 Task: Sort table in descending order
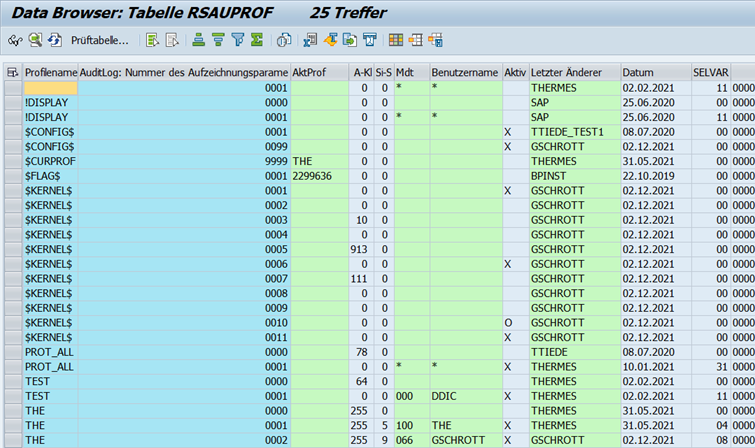218,41
